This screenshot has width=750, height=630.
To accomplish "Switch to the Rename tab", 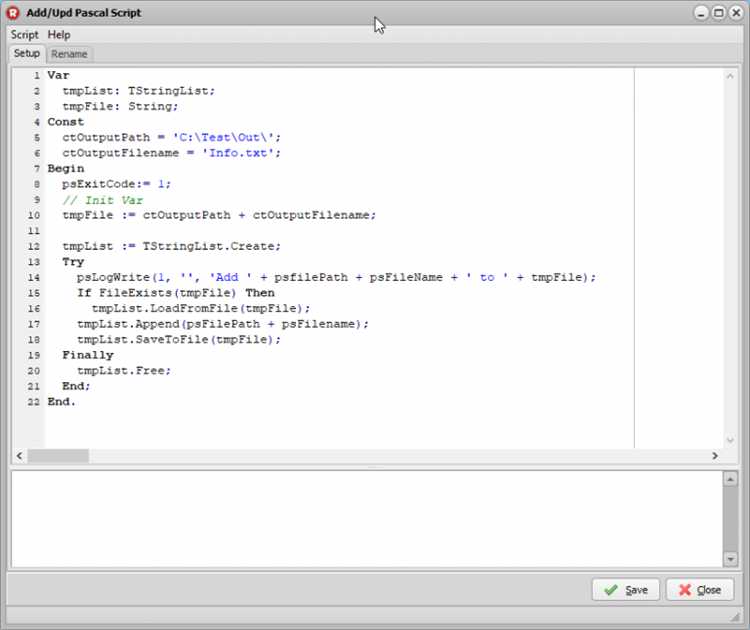I will click(x=69, y=54).
